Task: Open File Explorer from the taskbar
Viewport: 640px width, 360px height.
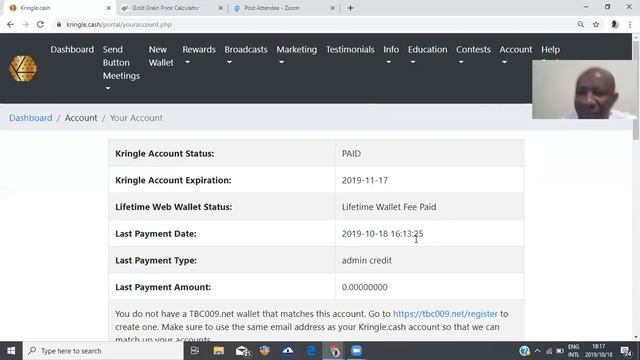Action: point(219,351)
